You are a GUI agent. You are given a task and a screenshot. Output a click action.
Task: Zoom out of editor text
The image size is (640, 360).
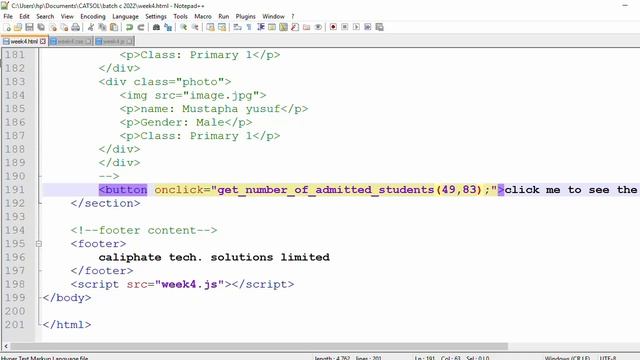(x=195, y=27)
